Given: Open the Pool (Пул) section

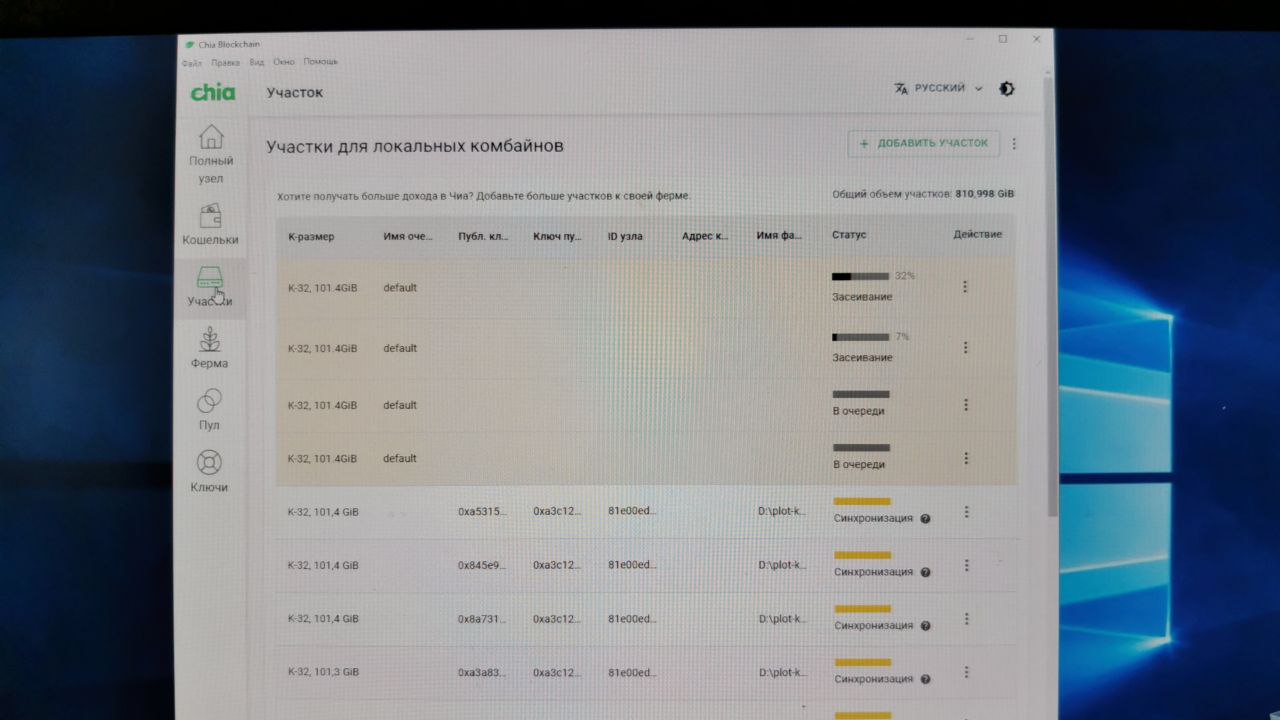Looking at the screenshot, I should click(x=210, y=410).
